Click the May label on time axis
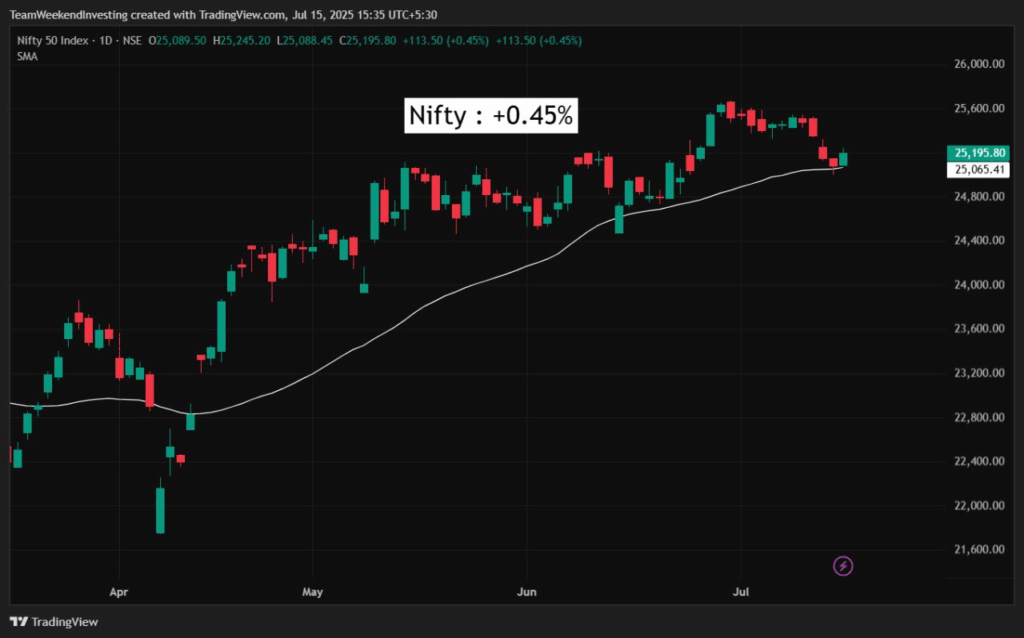The image size is (1024, 638). click(x=312, y=592)
